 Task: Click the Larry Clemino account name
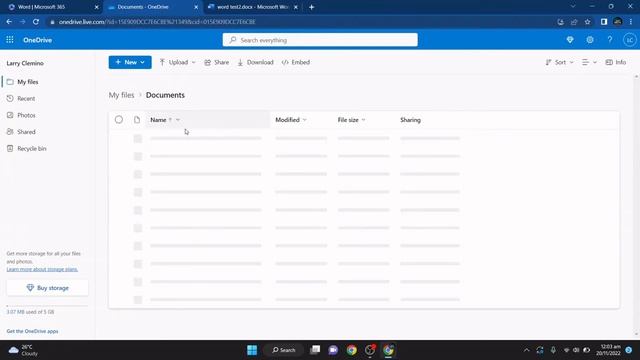(x=25, y=63)
